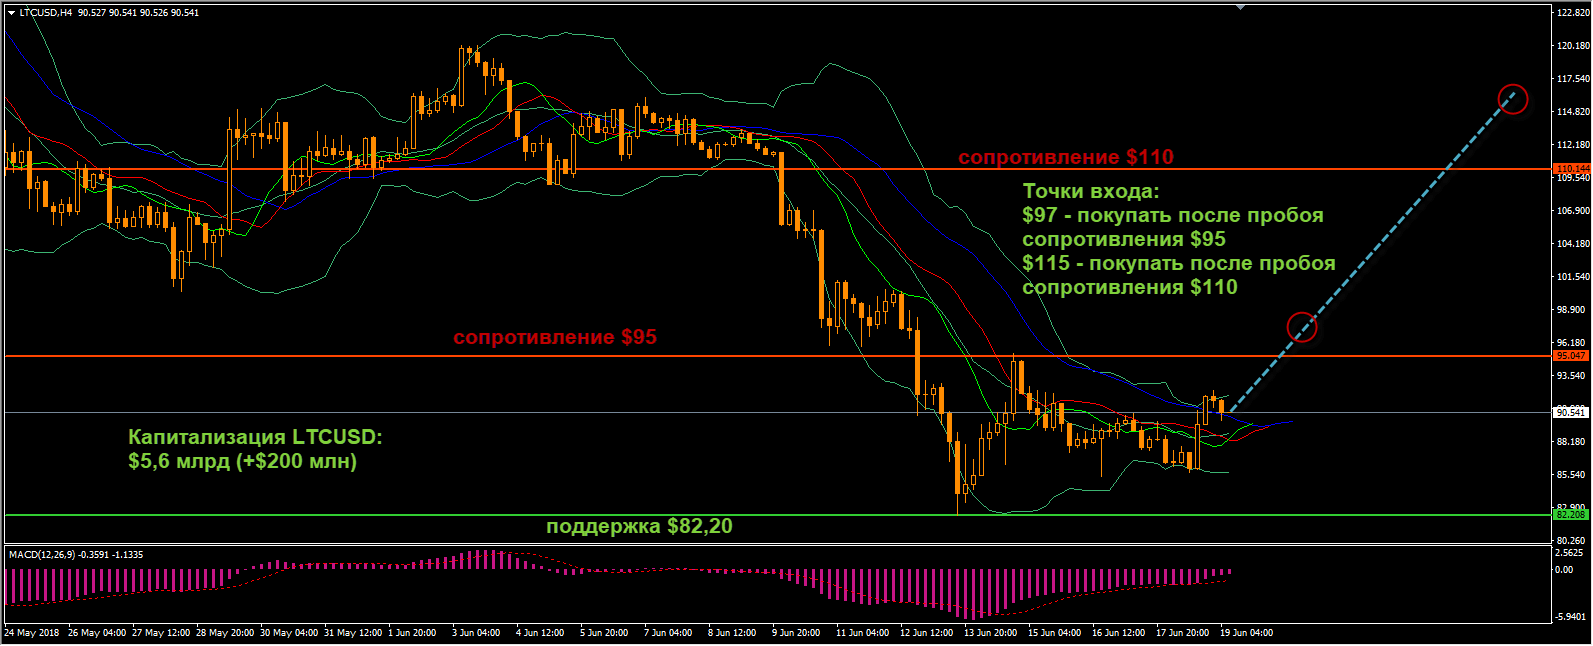The height and width of the screenshot is (646, 1593).
Task: Click '17 Jun 20:00' on the time axis
Action: click(x=1182, y=633)
